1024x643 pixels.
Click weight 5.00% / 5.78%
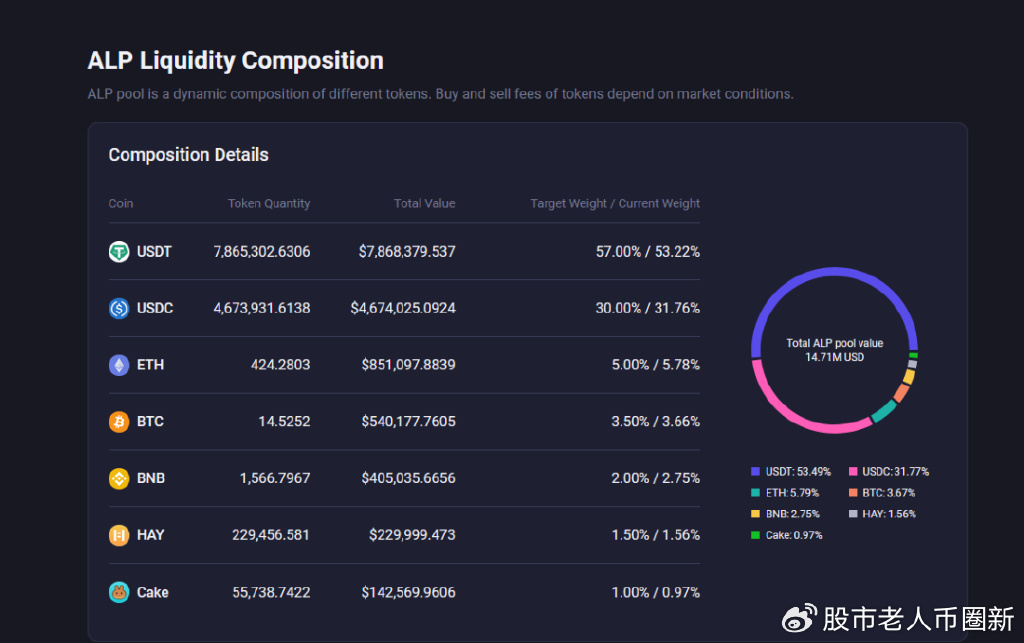point(656,365)
